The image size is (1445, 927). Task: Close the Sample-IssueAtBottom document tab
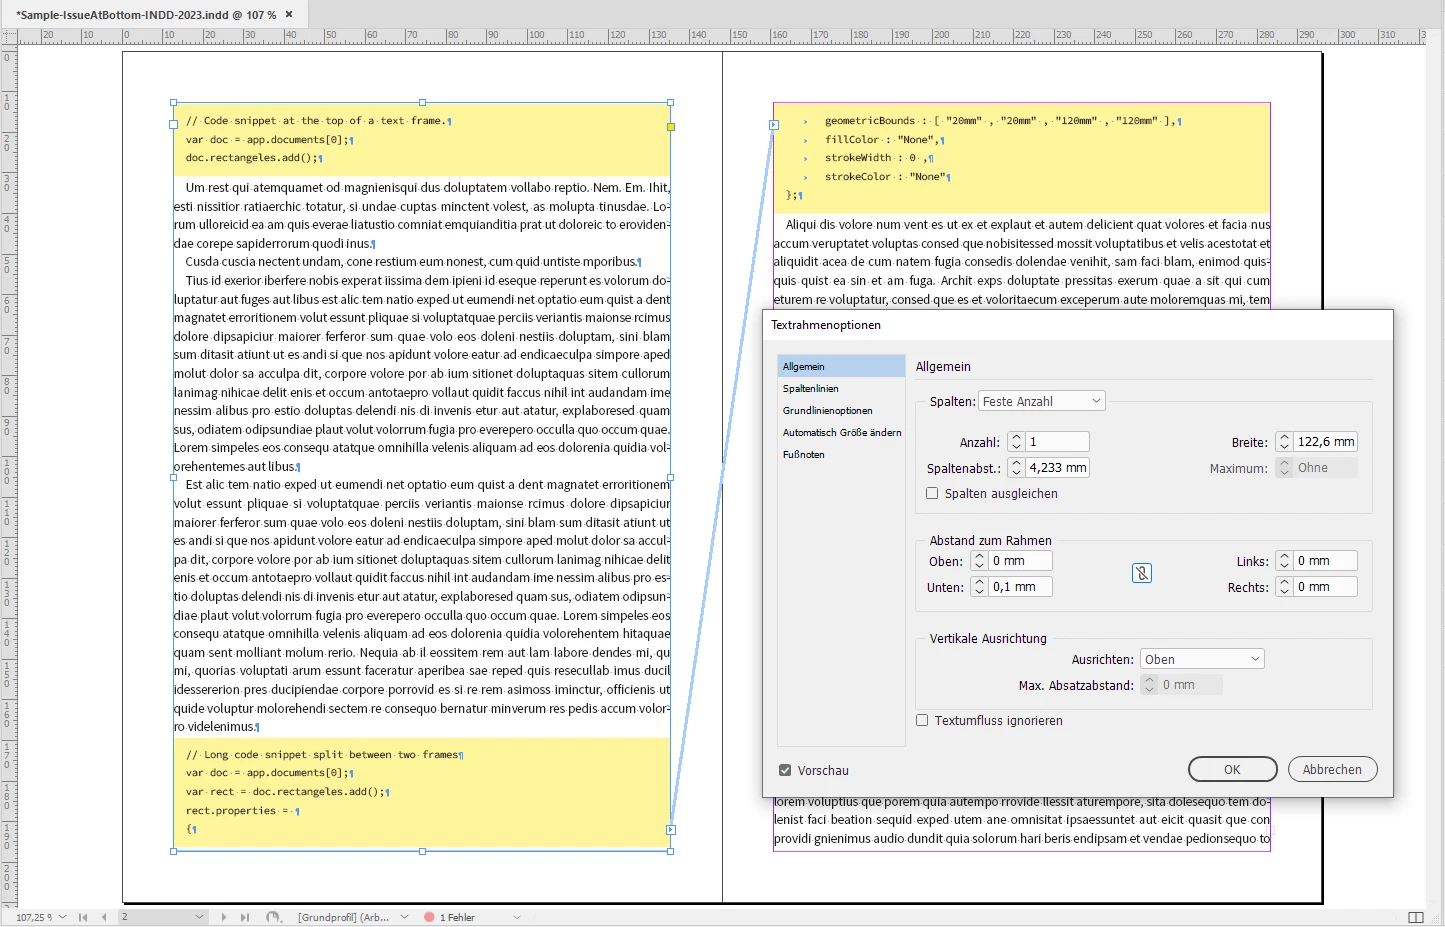(x=289, y=14)
